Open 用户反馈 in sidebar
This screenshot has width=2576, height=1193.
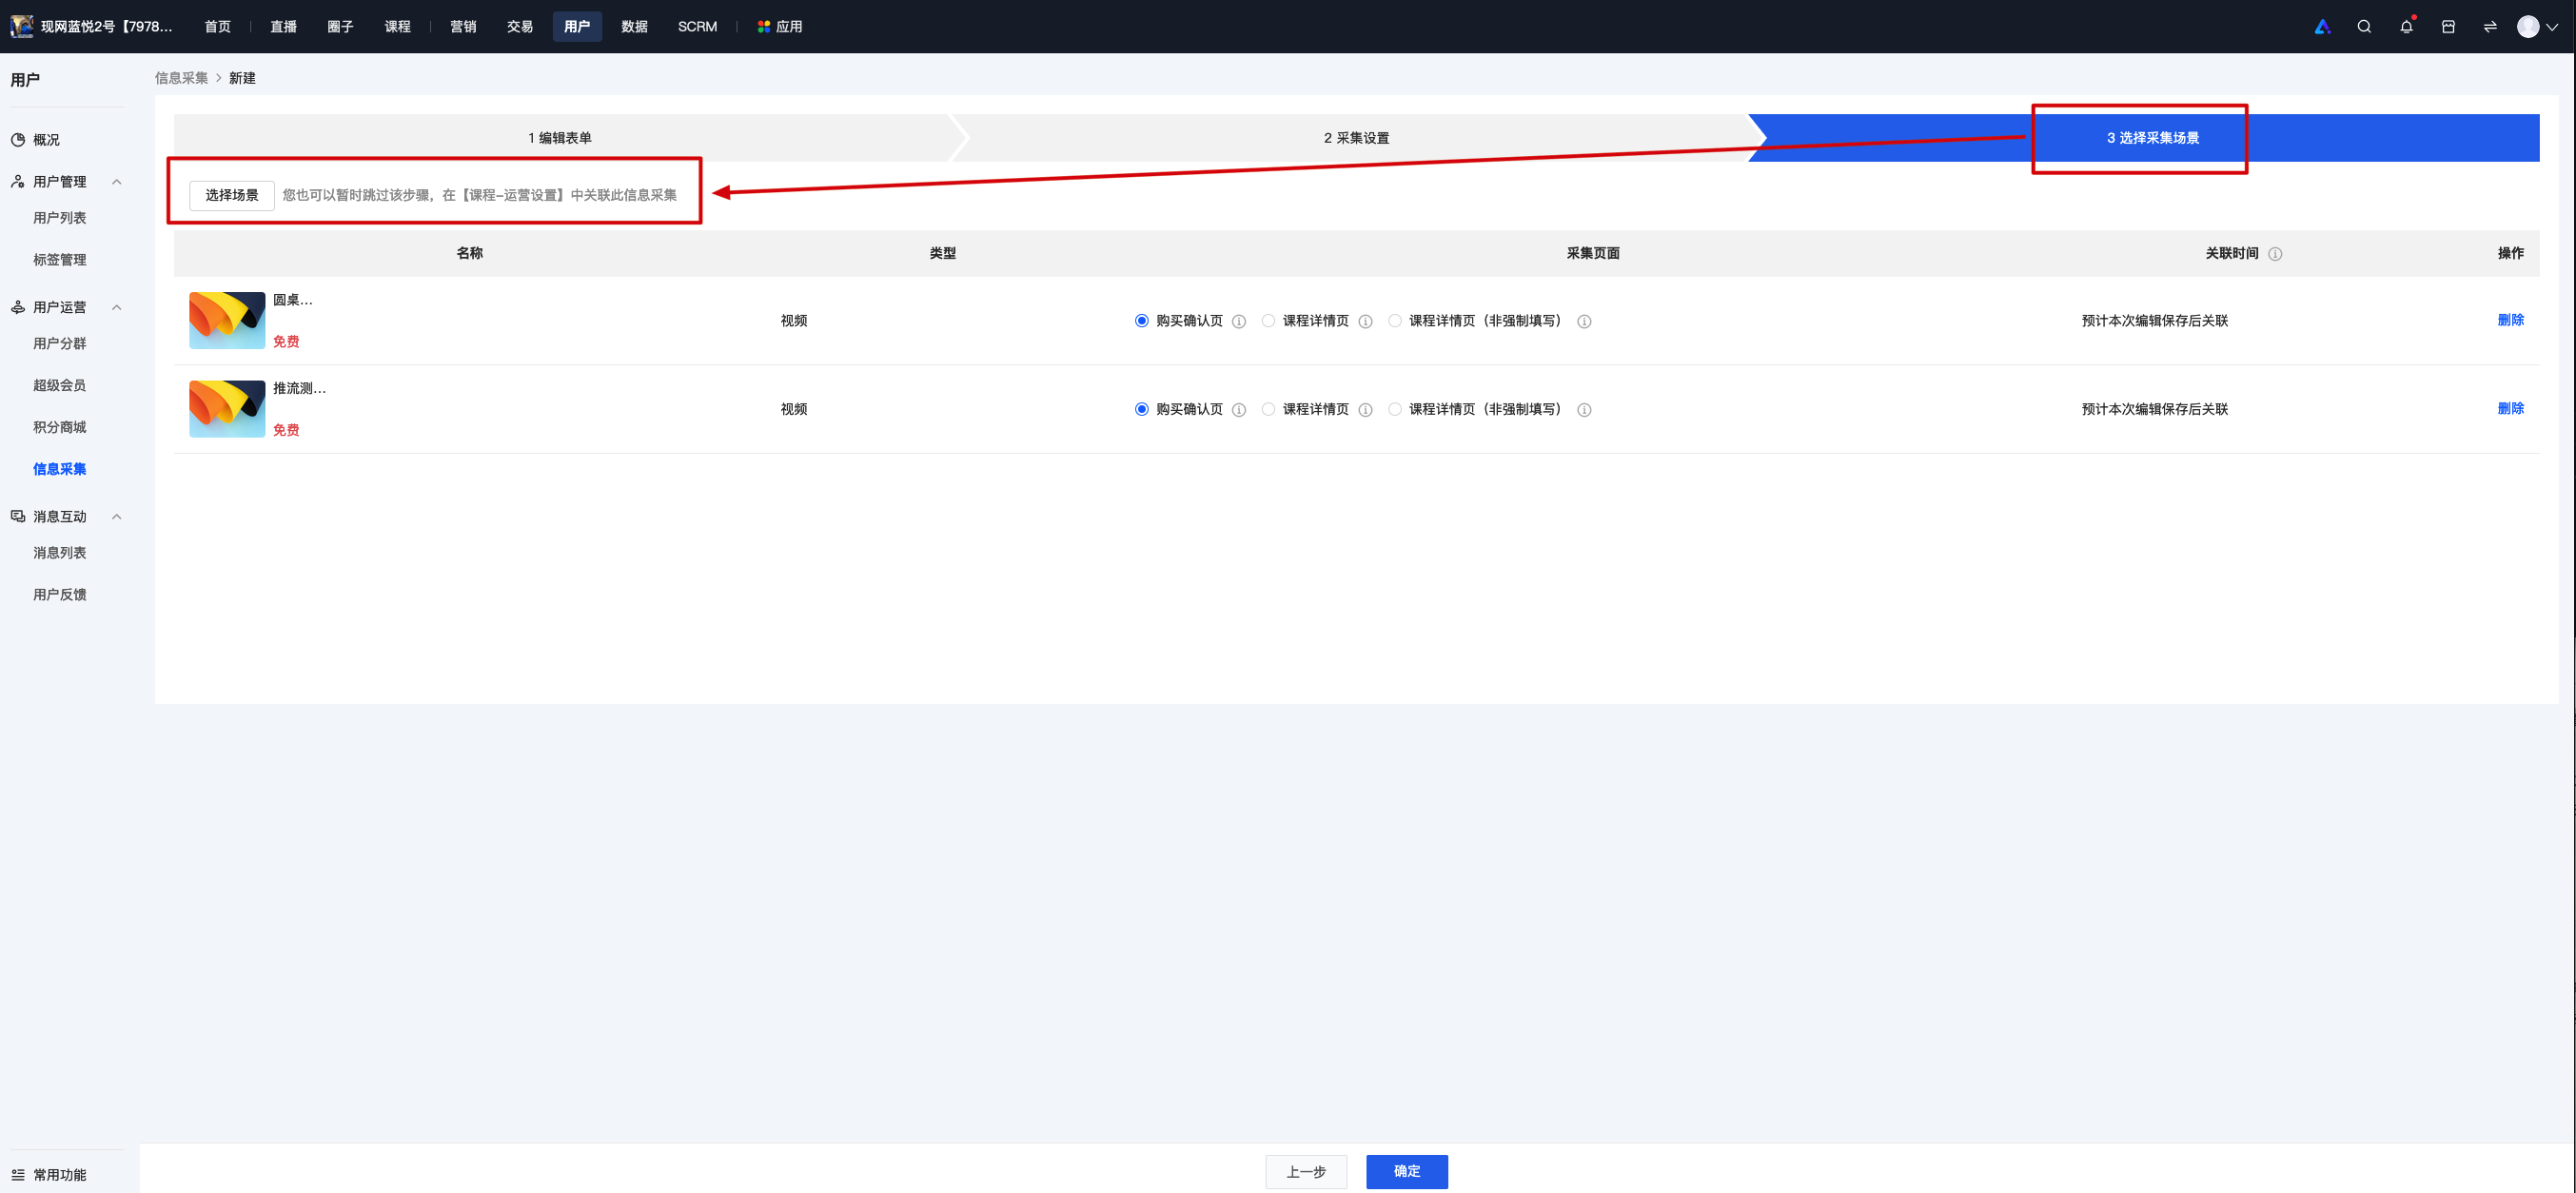point(60,595)
